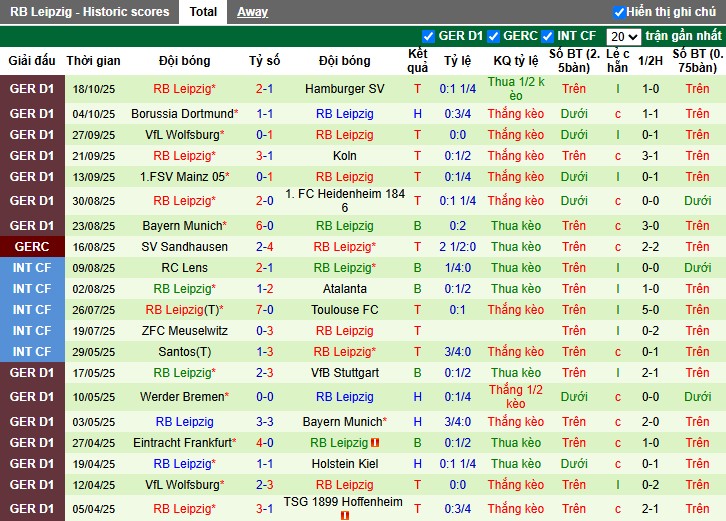Viewport: 726px width, 521px height.
Task: Open the Away tab
Action: 252,12
